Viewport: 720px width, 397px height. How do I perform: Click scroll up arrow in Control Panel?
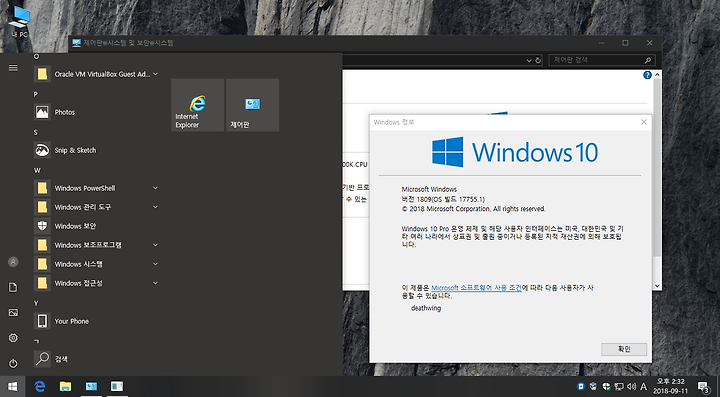[x=658, y=75]
